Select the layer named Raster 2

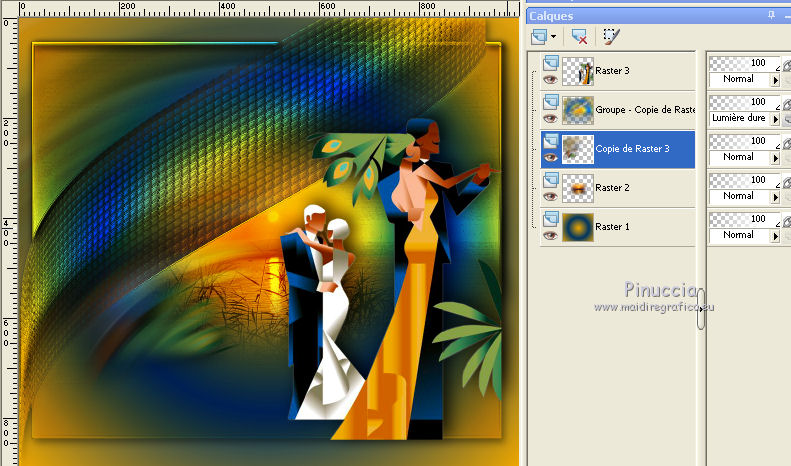[612, 188]
